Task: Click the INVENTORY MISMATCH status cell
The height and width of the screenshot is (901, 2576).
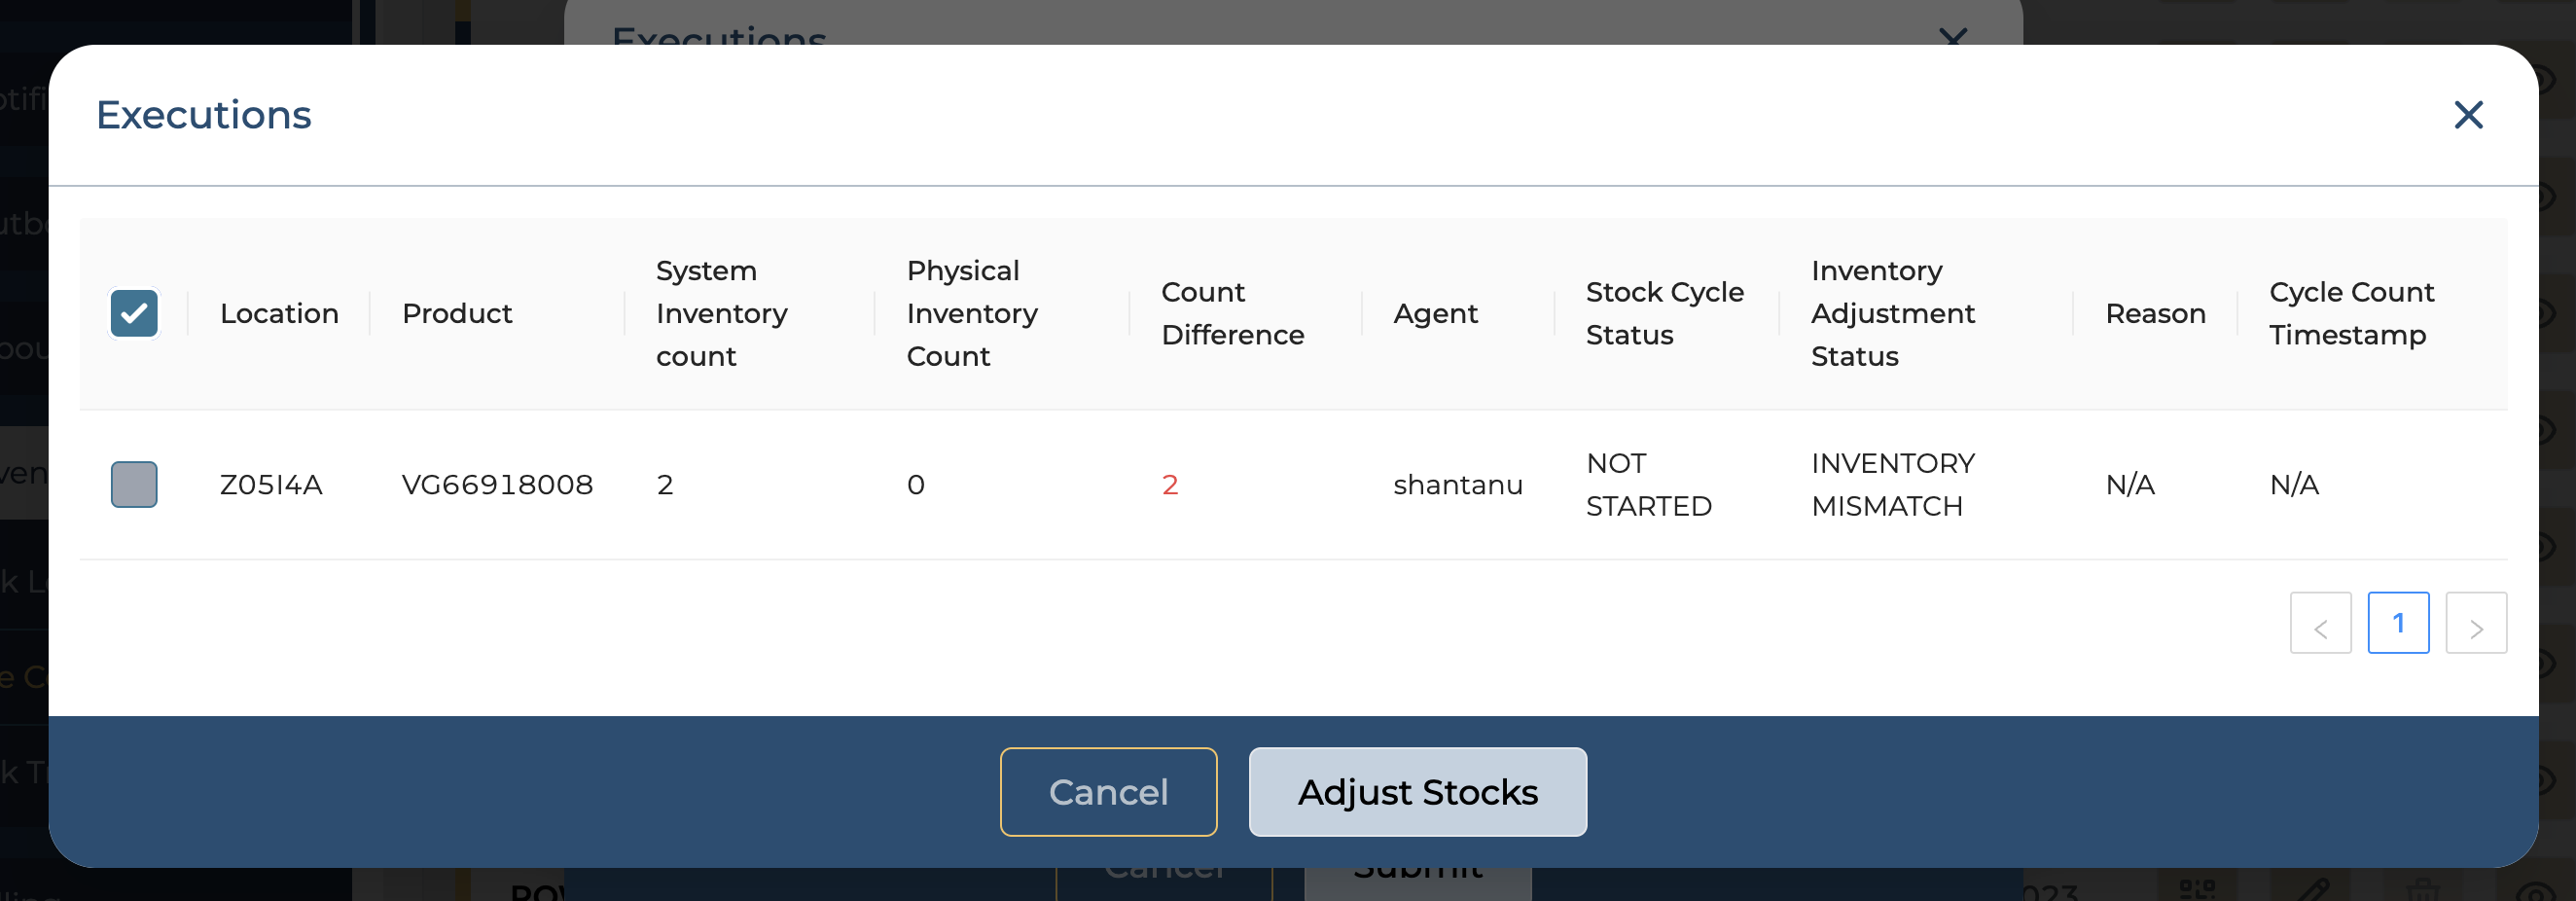Action: (x=1892, y=485)
